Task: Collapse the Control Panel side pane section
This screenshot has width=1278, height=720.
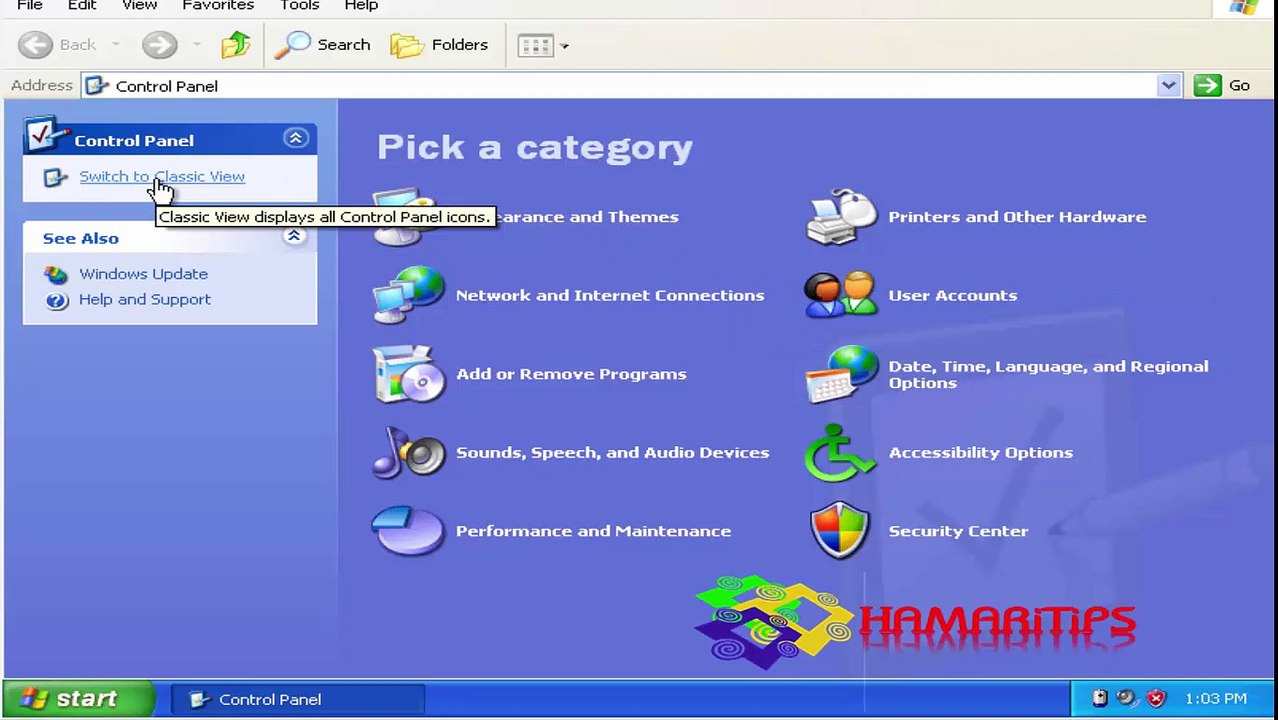Action: (295, 139)
